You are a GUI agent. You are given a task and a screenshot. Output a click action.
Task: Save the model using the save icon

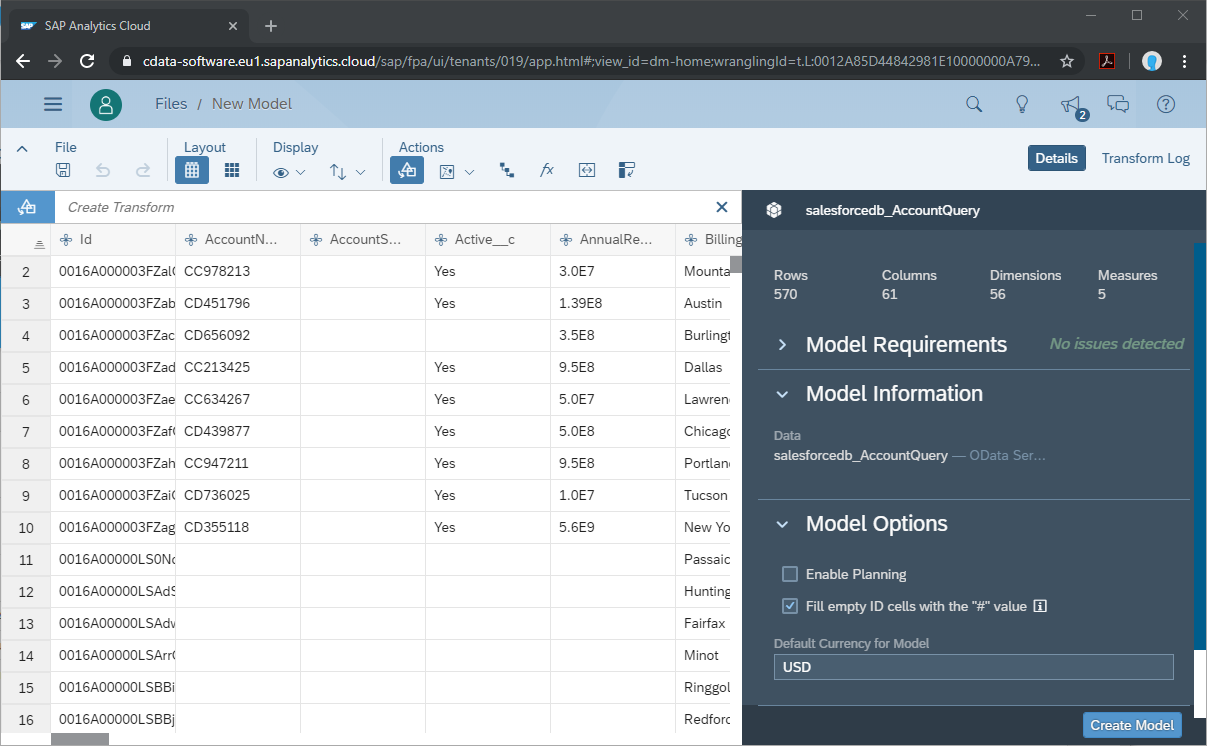(x=63, y=170)
